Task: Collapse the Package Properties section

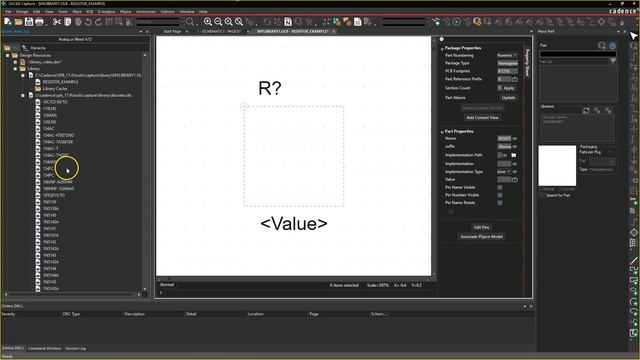Action: (442, 48)
